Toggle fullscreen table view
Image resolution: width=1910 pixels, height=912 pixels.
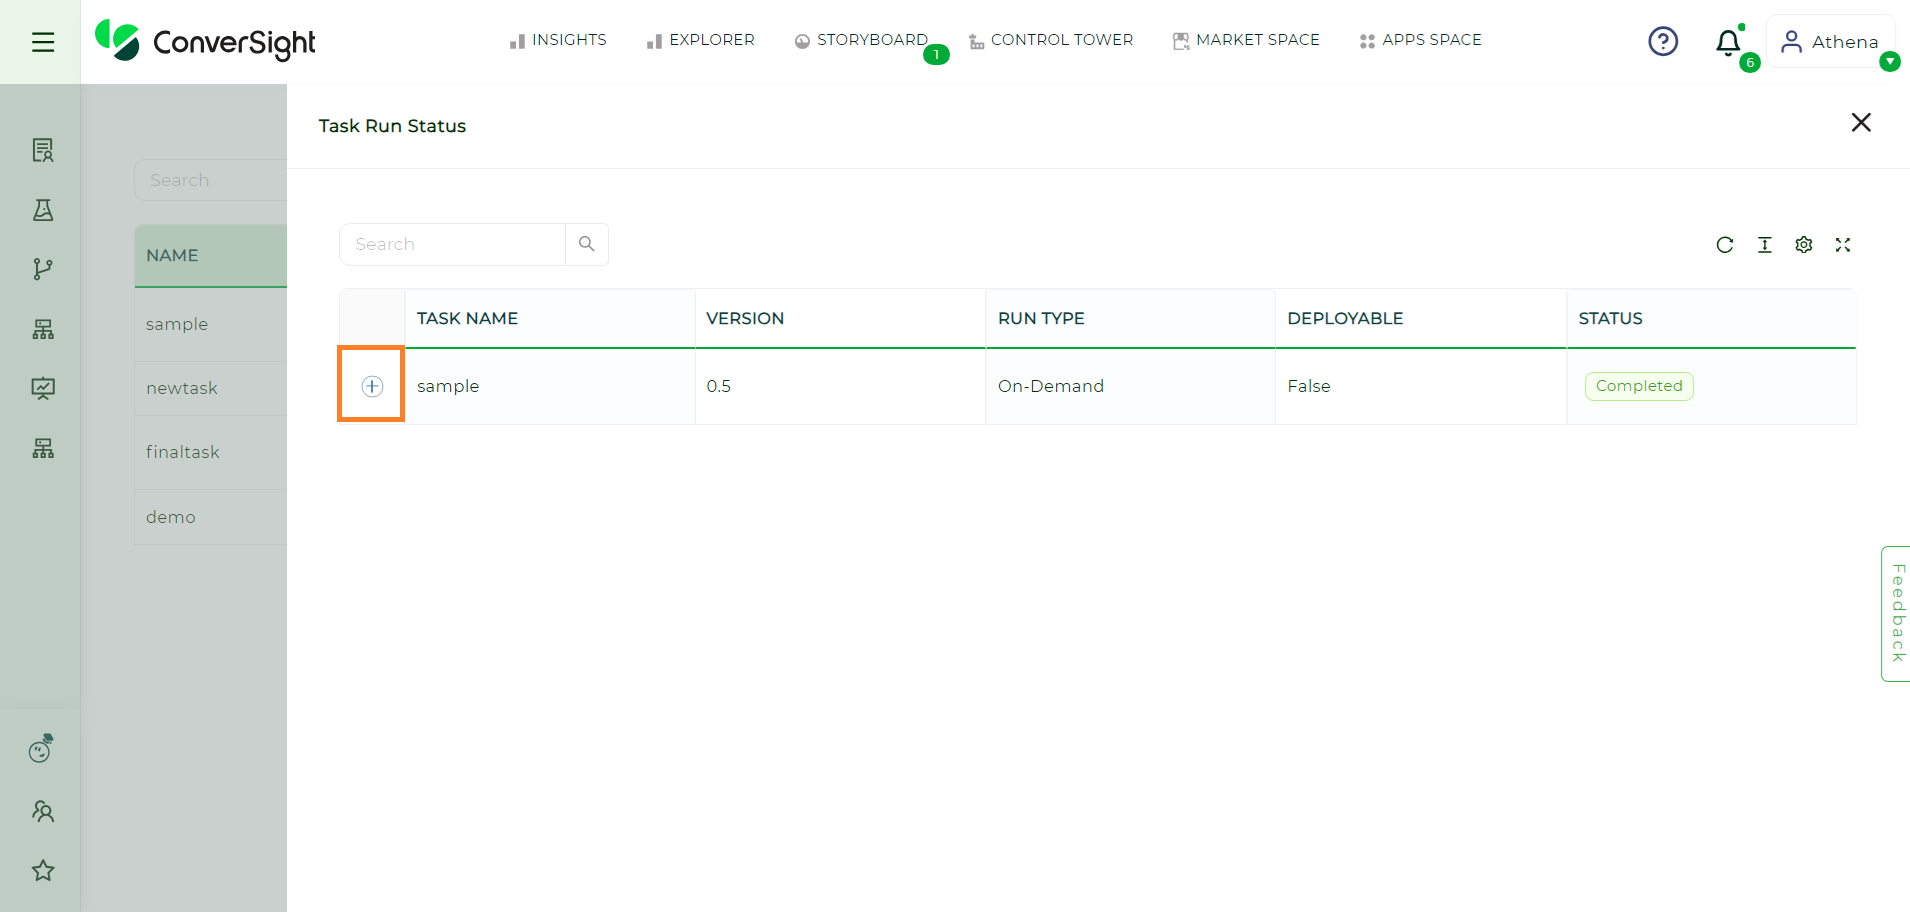(1843, 245)
